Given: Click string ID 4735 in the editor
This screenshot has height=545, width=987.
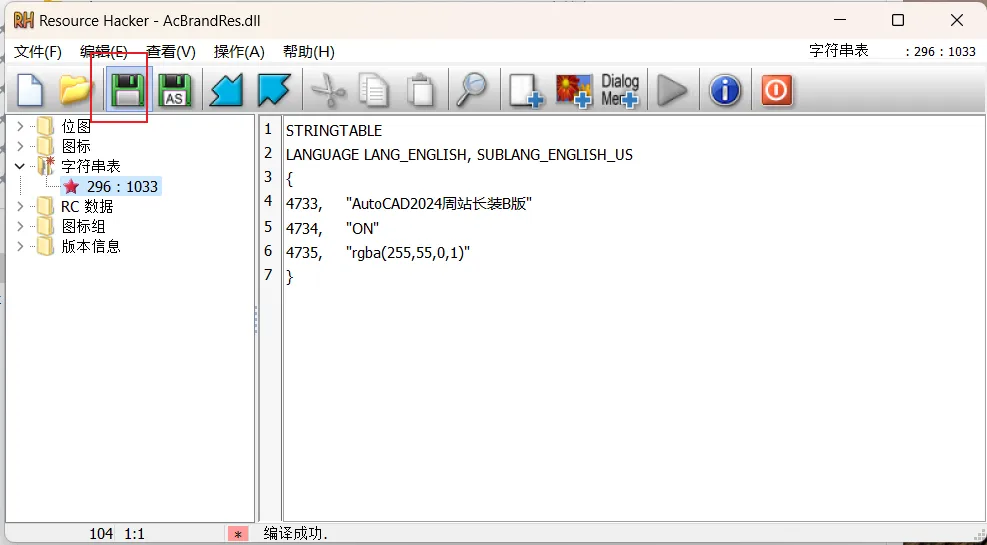Looking at the screenshot, I should [x=304, y=253].
